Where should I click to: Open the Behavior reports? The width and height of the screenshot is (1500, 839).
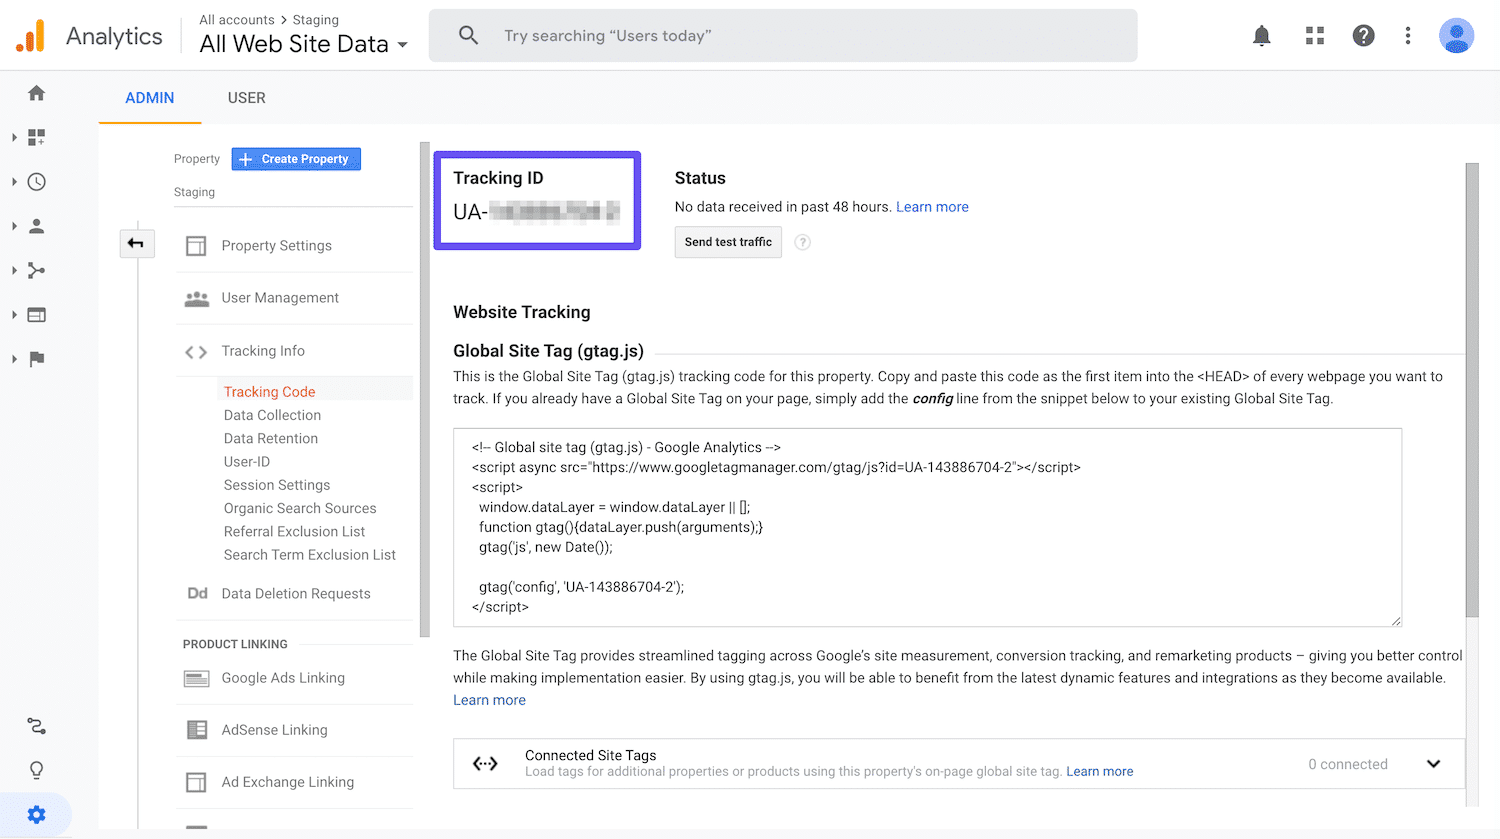36,314
